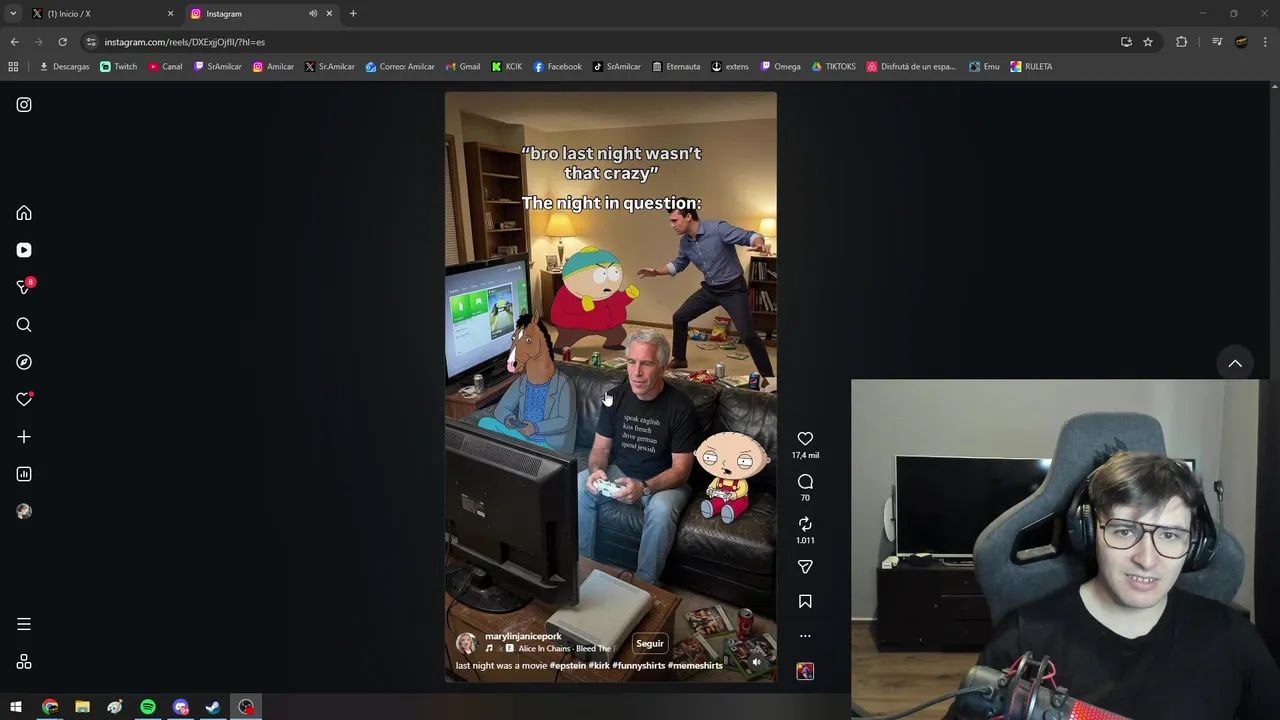This screenshot has width=1280, height=720.
Task: Open the apps grid in bookmarks bar
Action: [13, 67]
